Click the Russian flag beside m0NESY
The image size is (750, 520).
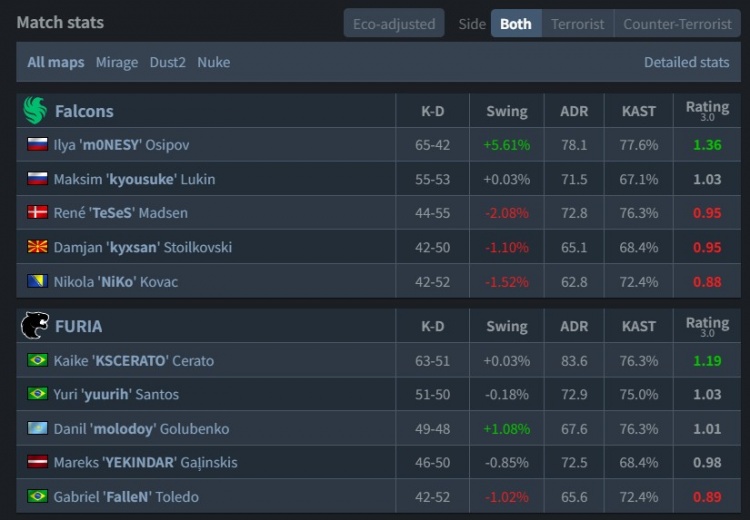point(38,145)
